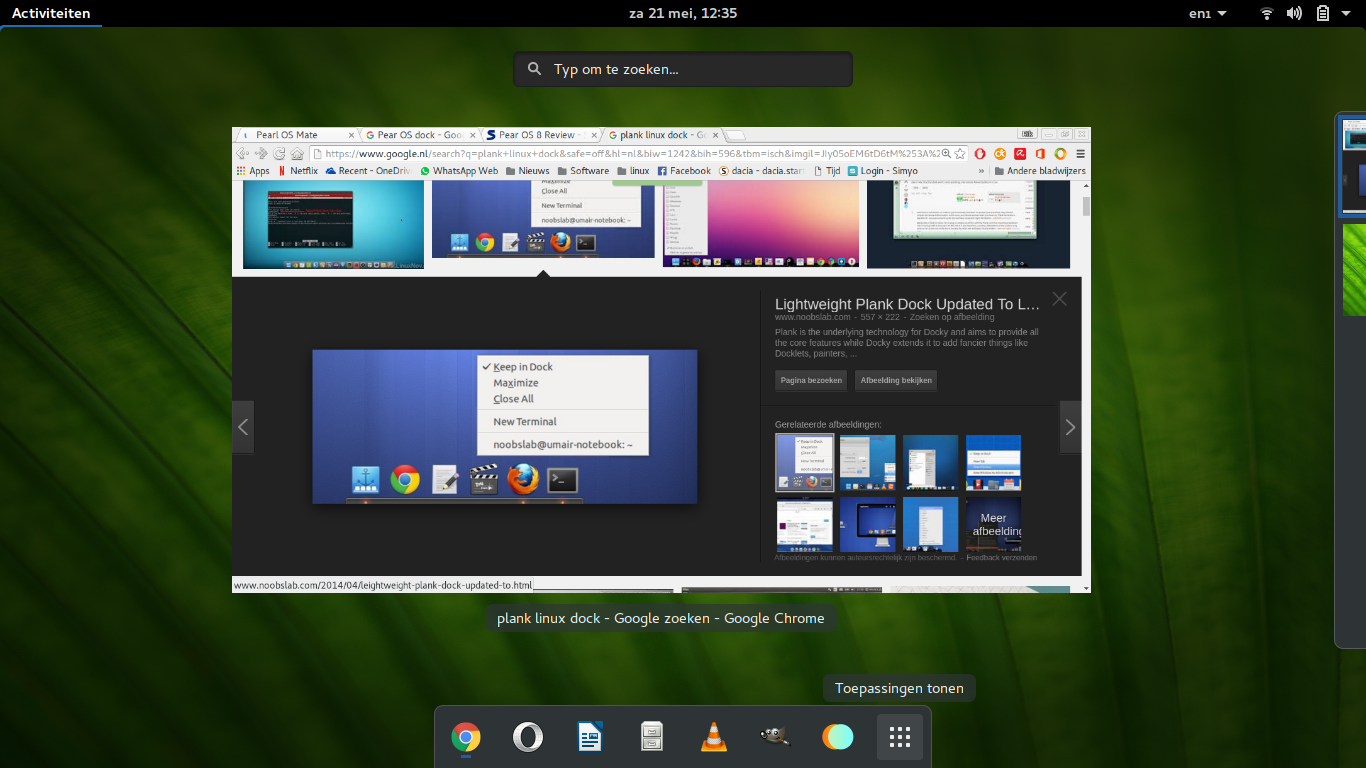Screen dimensions: 1366x768
Task: Launch VLC media player from the dash
Action: point(713,738)
